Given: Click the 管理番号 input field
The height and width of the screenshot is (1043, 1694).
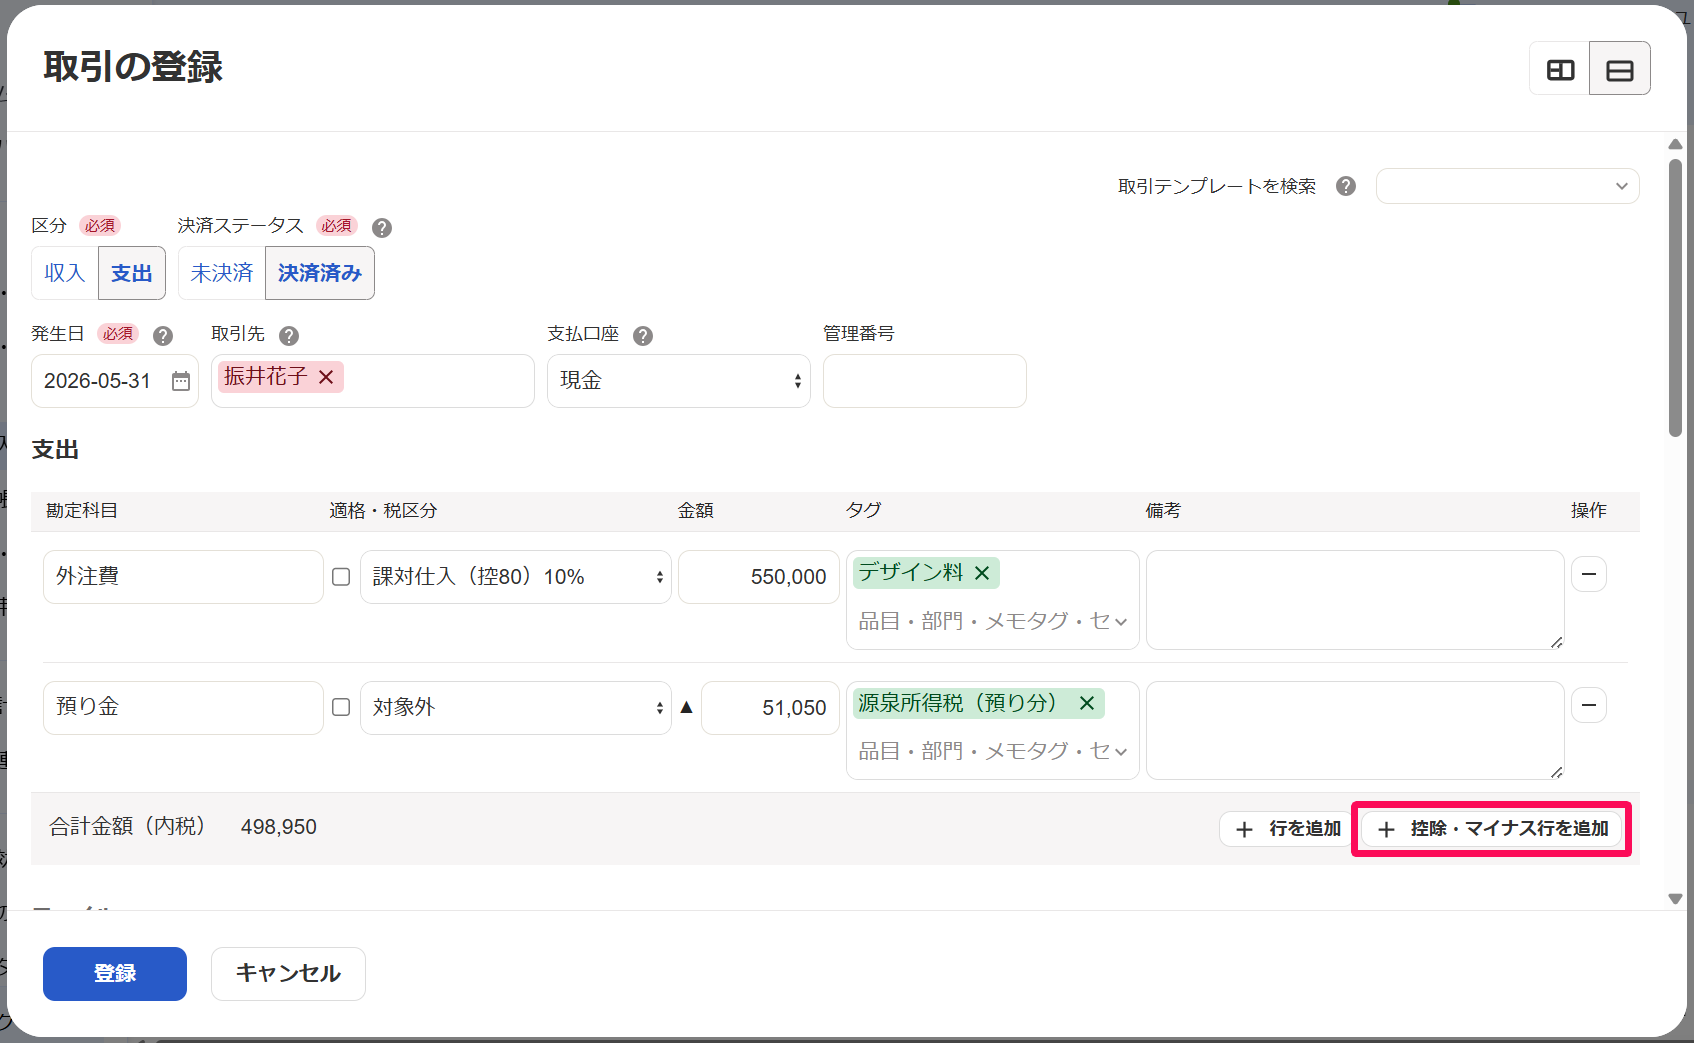Looking at the screenshot, I should coord(925,381).
